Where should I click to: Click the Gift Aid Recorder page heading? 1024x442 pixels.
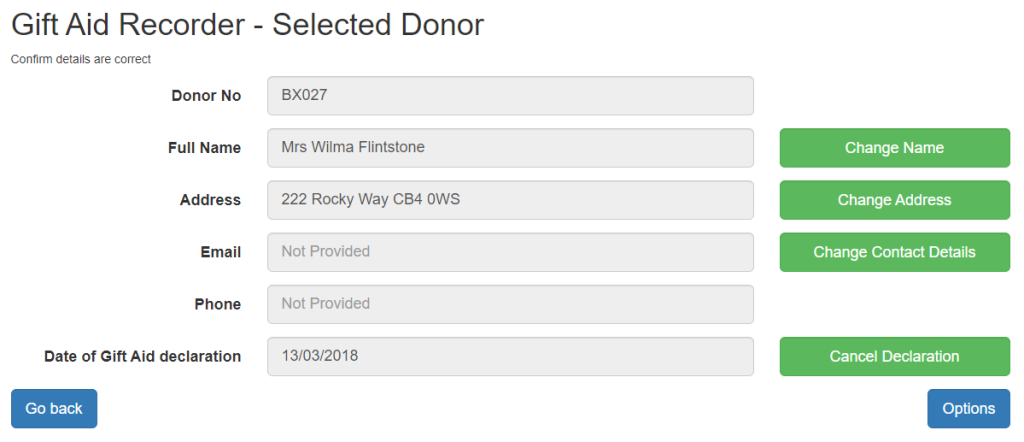[248, 25]
